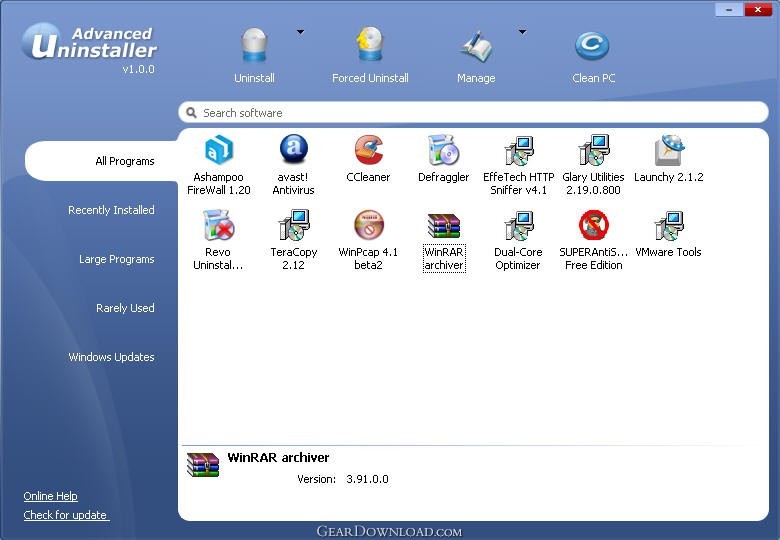
Task: Click the WinRAR icon in the details pane
Action: click(202, 464)
